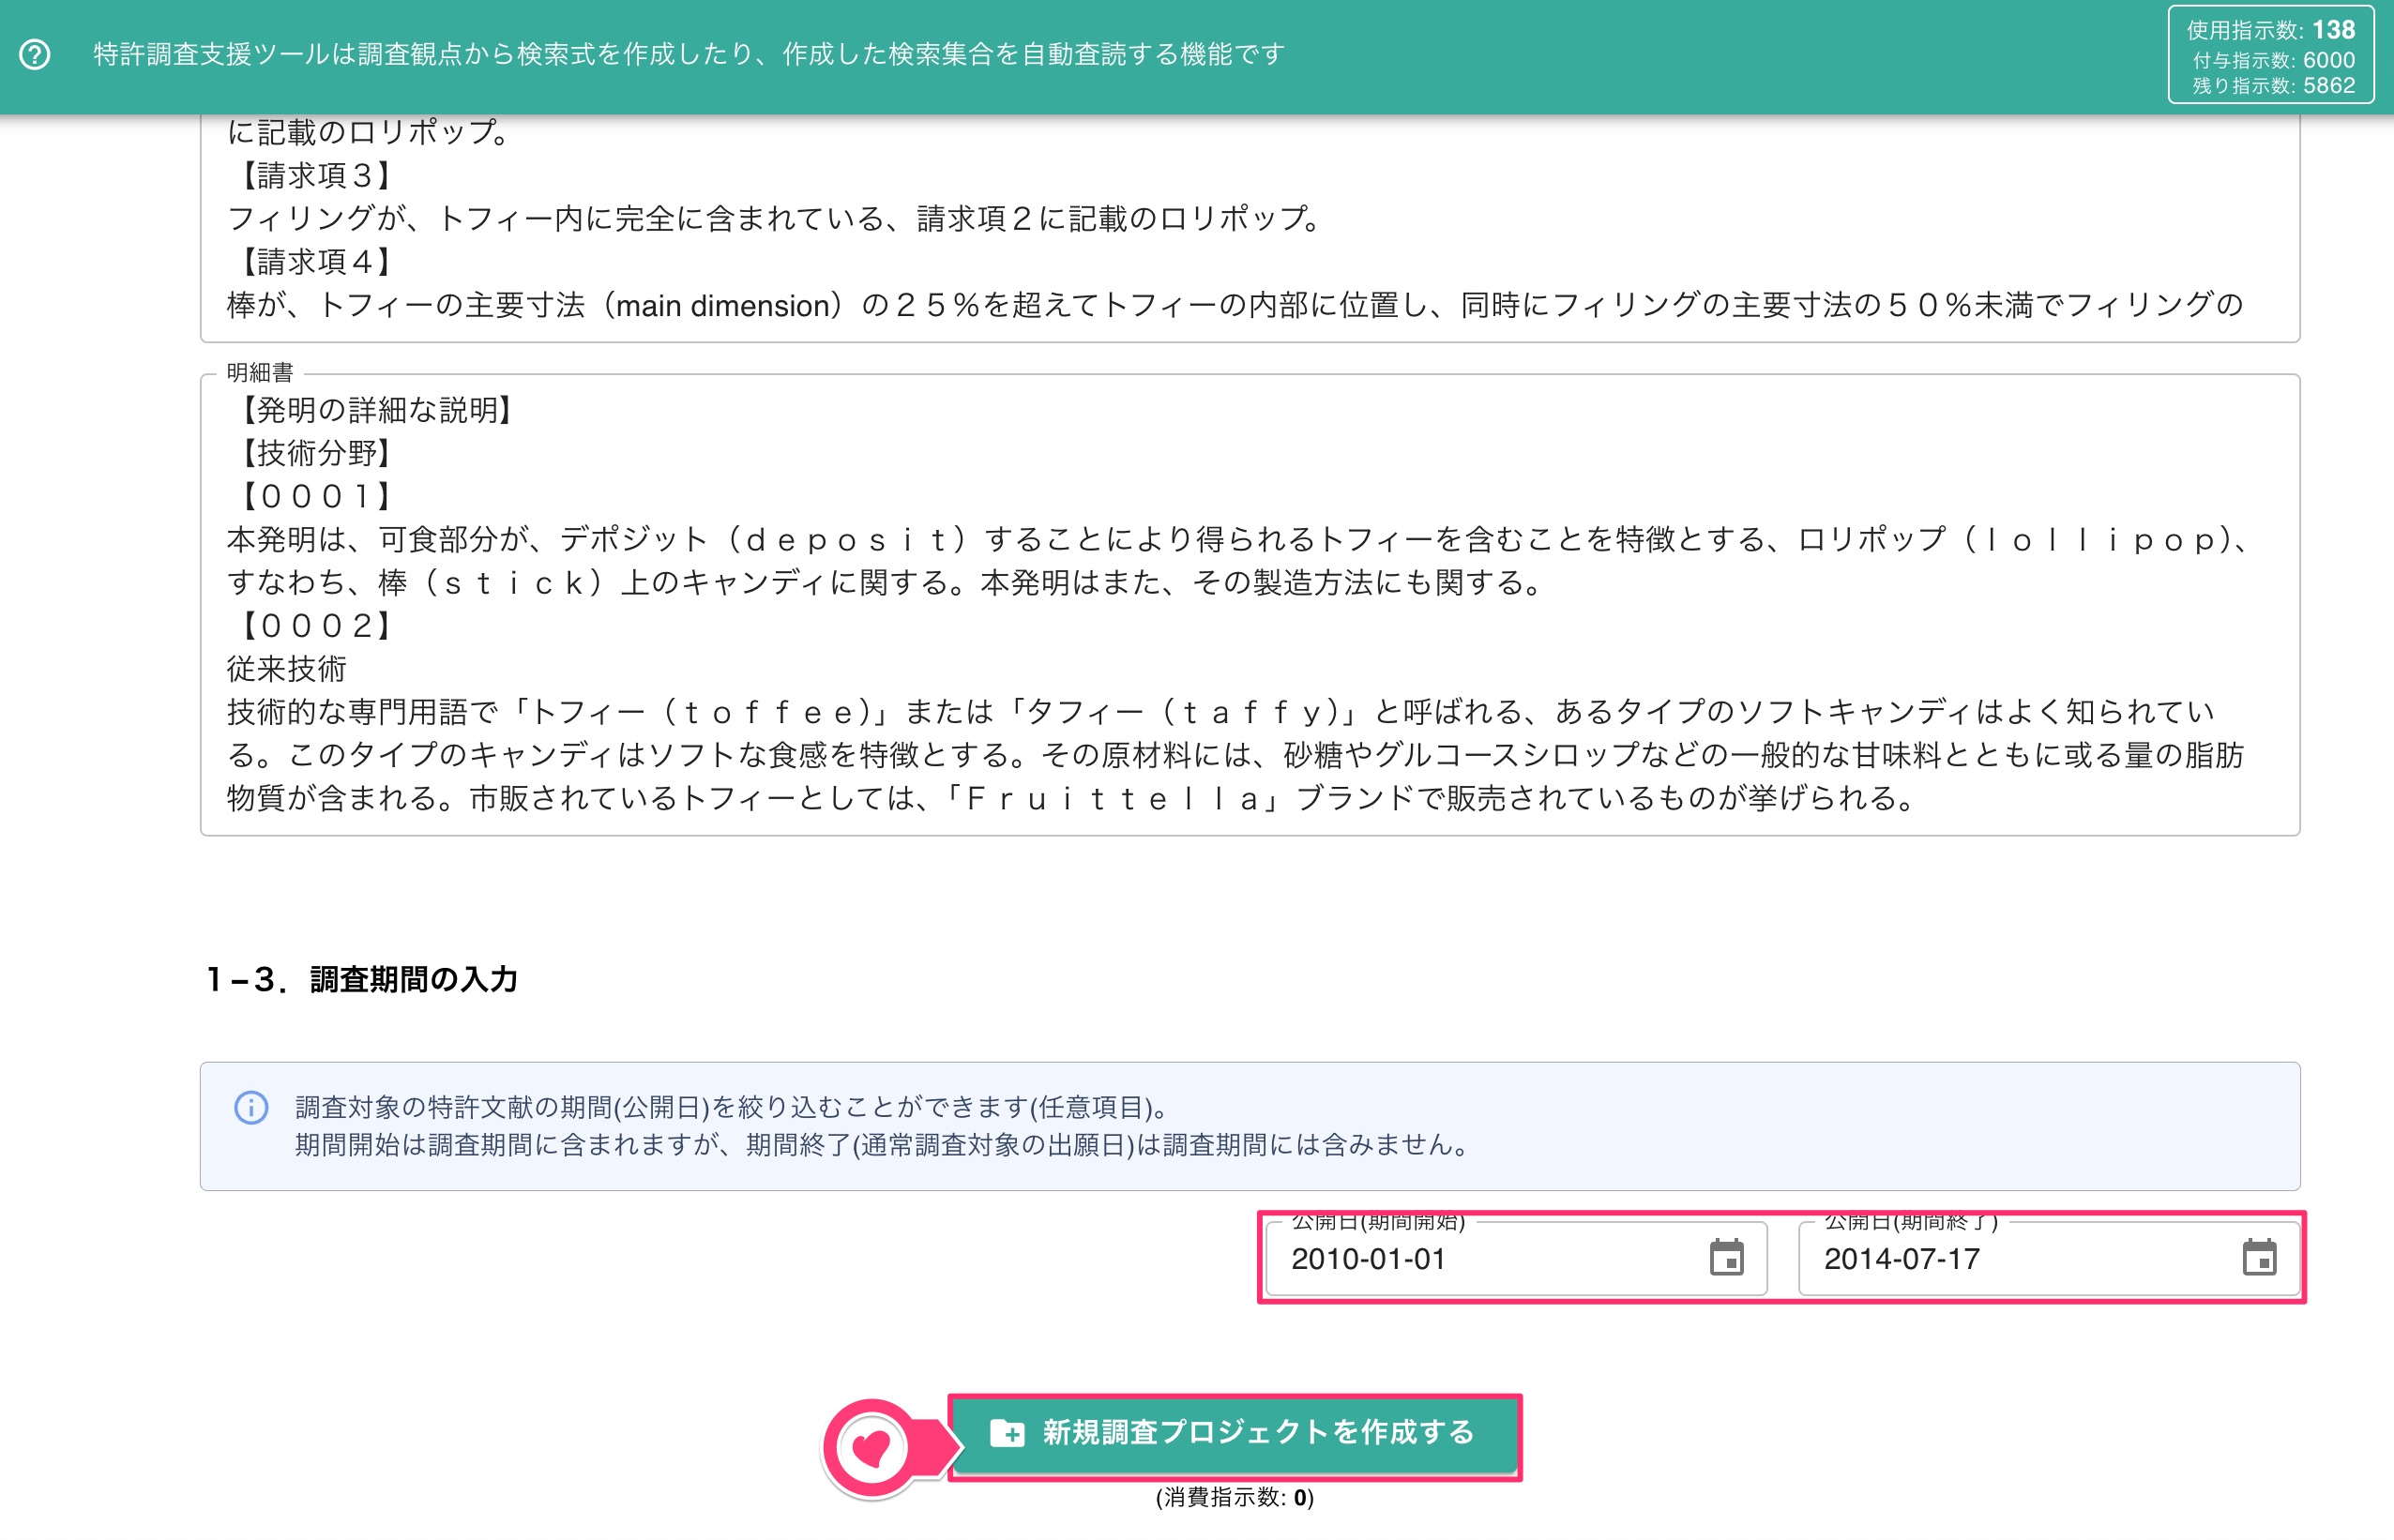The image size is (2394, 1540).
Task: Click the 従来技術 line
Action: point(287,669)
